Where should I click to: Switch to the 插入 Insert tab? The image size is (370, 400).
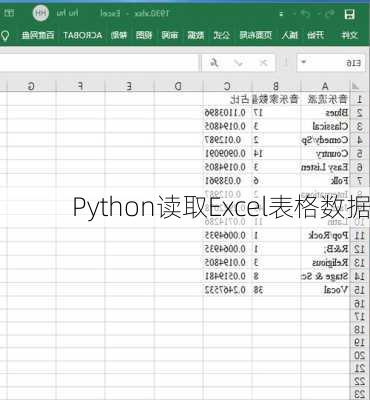click(x=289, y=35)
